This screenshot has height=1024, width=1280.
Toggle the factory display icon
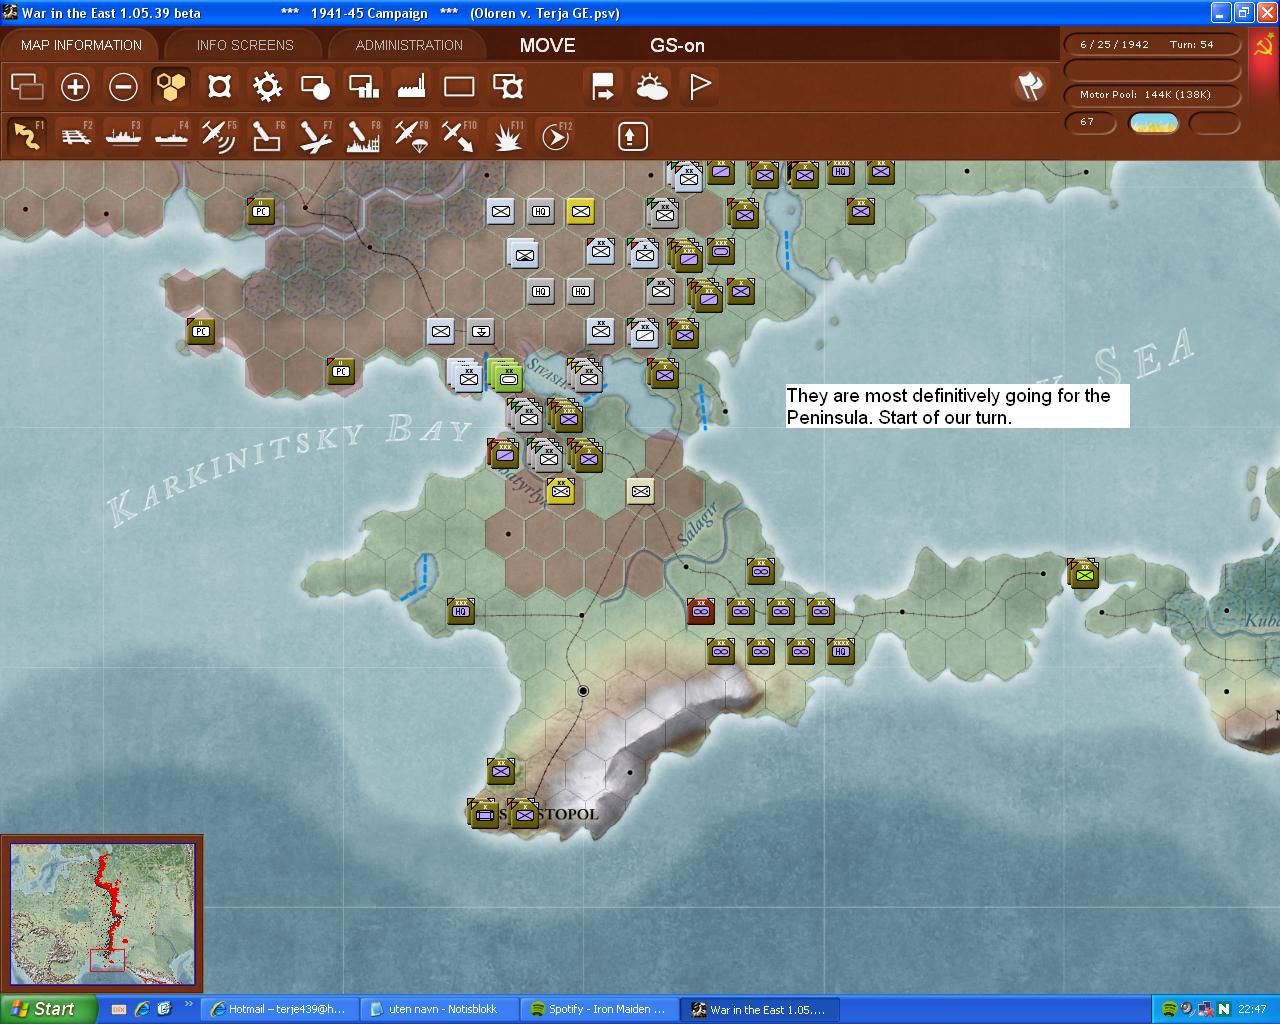click(x=411, y=87)
